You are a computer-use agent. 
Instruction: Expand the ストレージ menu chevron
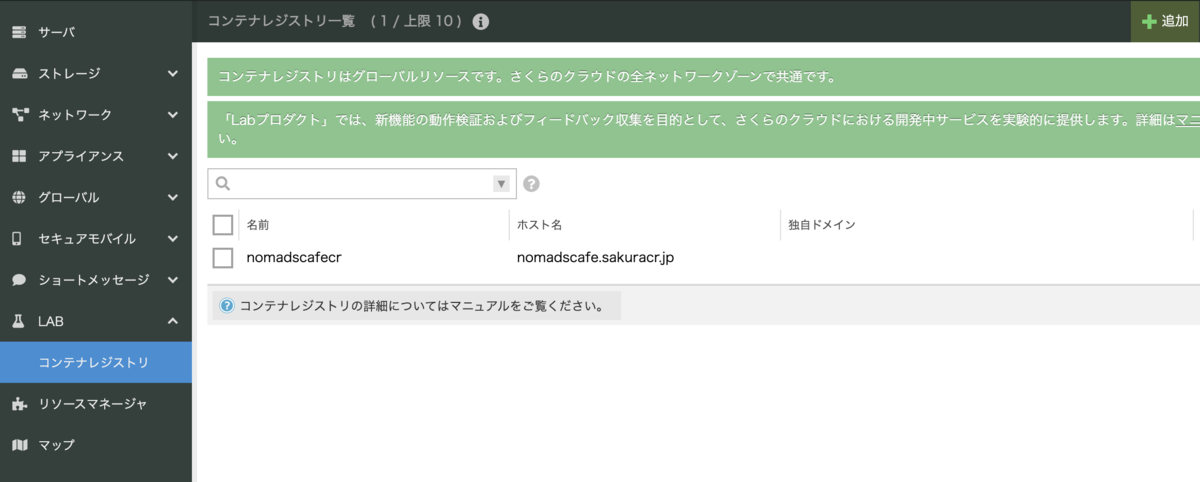(173, 73)
